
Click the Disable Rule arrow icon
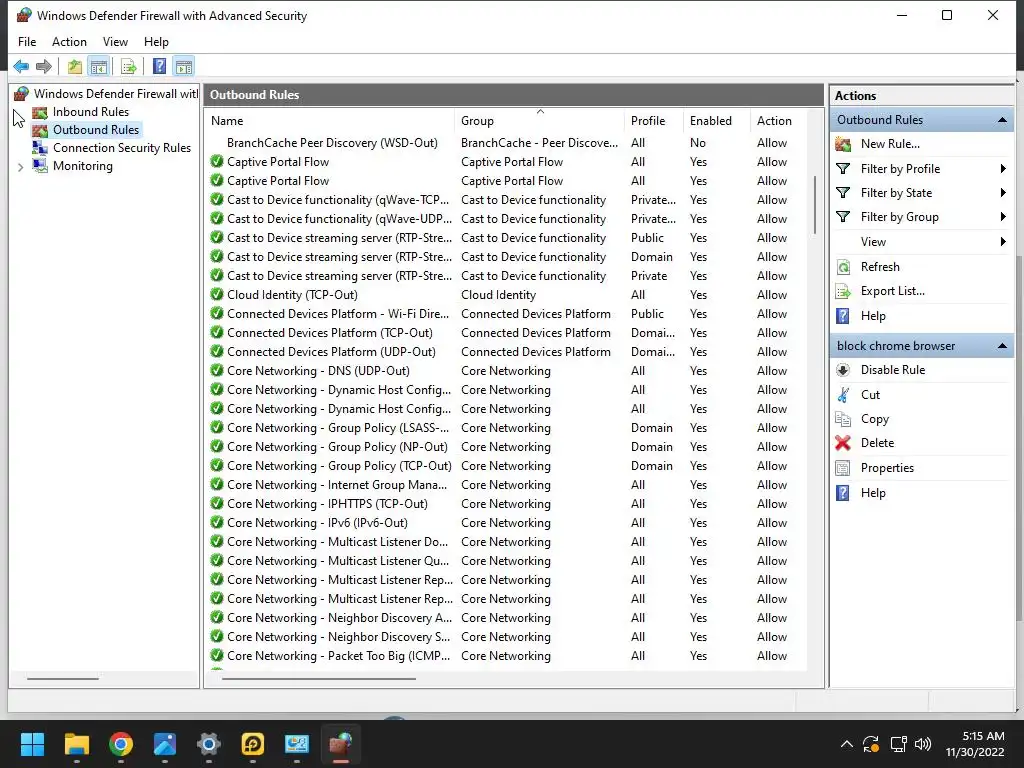pos(843,370)
